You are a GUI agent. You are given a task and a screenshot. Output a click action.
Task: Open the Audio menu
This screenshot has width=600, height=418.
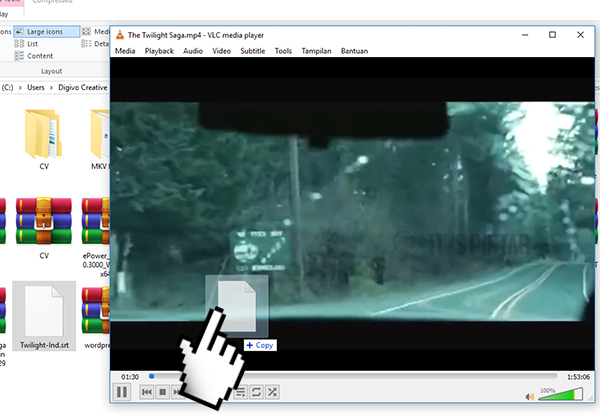(x=193, y=51)
